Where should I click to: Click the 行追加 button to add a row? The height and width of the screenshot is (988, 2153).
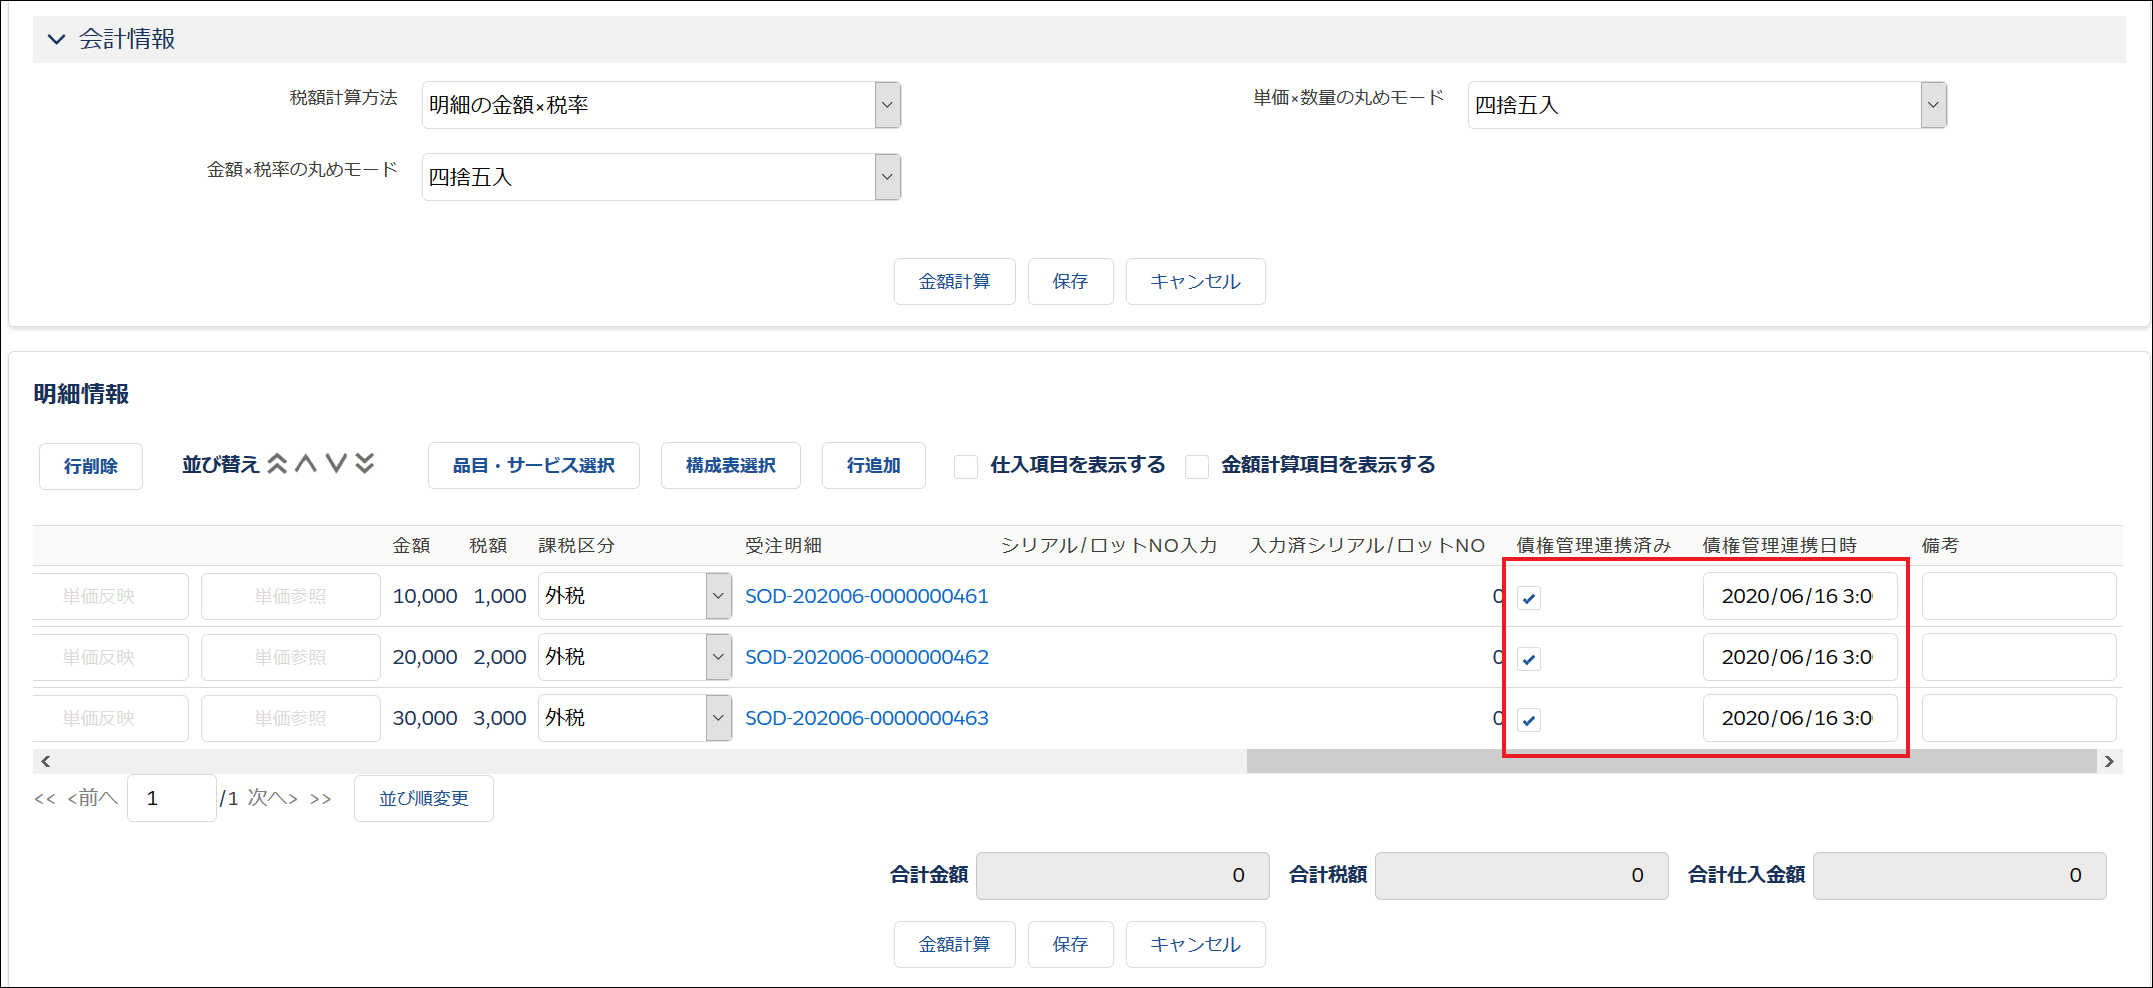(872, 465)
